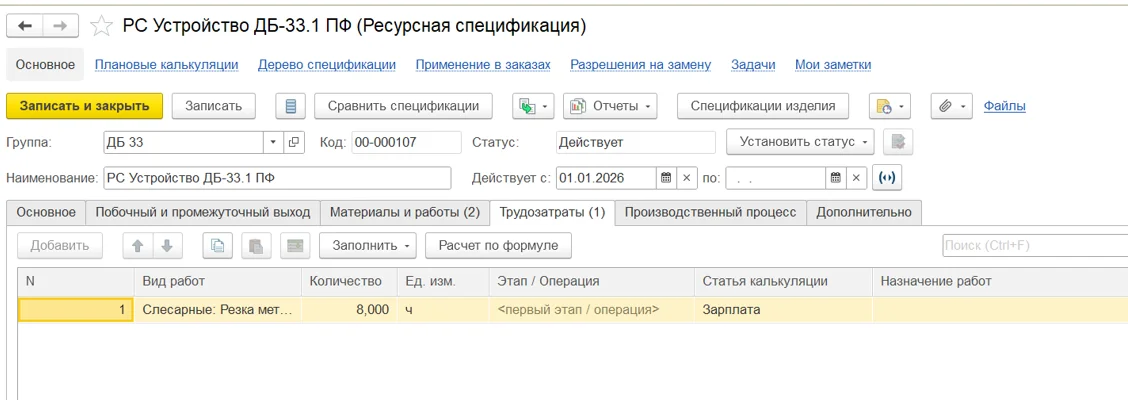The image size is (1128, 400).
Task: Click the по end date field
Action: click(776, 178)
